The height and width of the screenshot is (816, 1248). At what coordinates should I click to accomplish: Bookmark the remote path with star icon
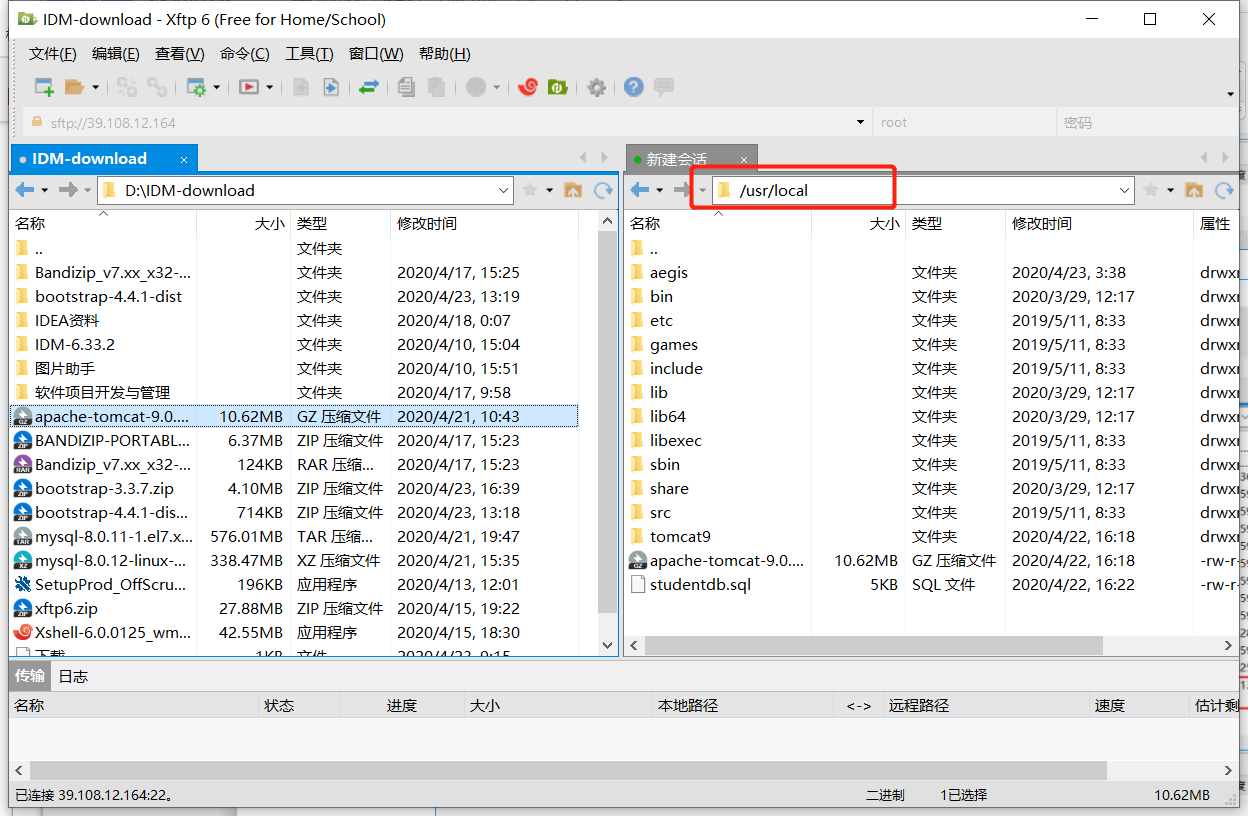click(x=1151, y=190)
